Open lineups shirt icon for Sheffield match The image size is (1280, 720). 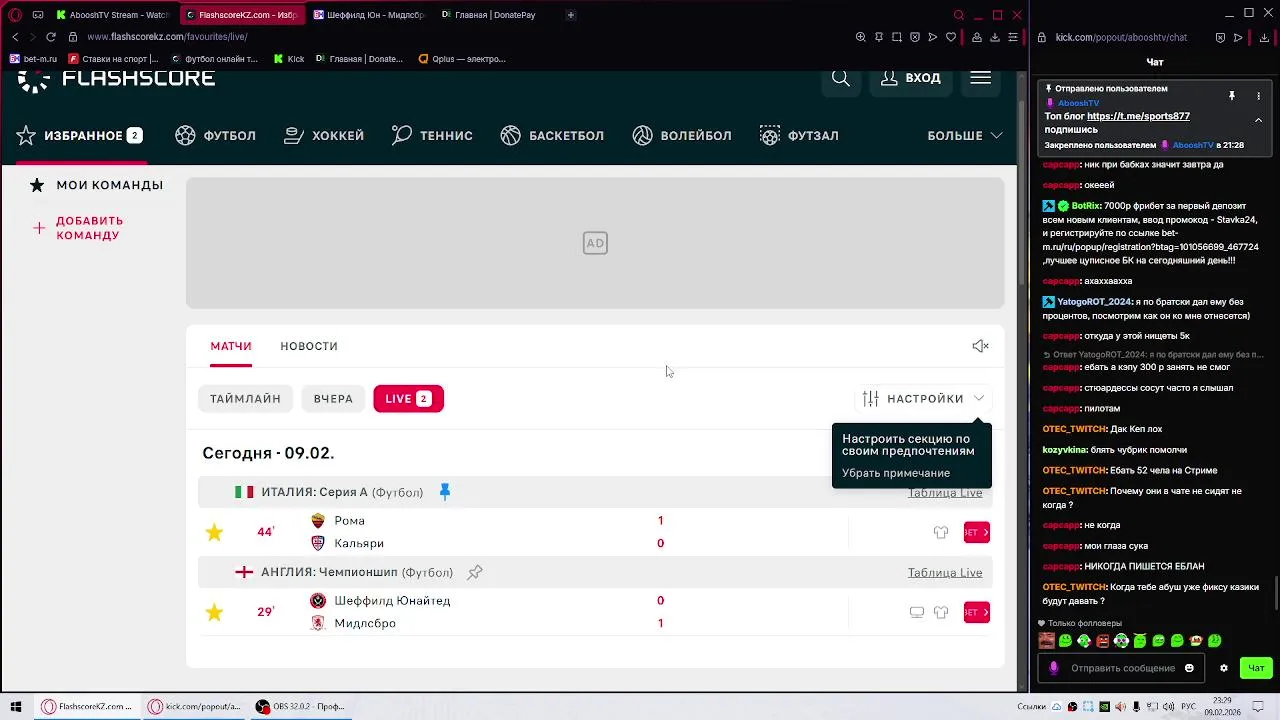941,612
